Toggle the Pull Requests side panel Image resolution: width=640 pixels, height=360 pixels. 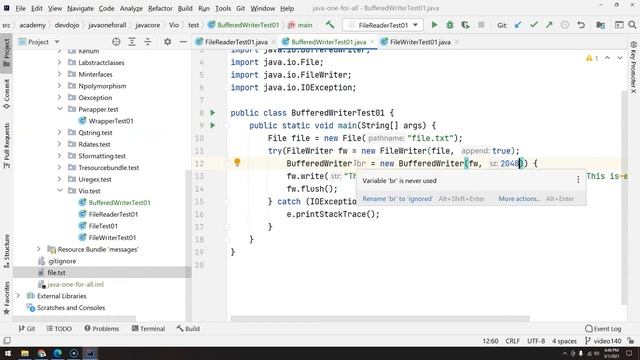click(x=7, y=146)
